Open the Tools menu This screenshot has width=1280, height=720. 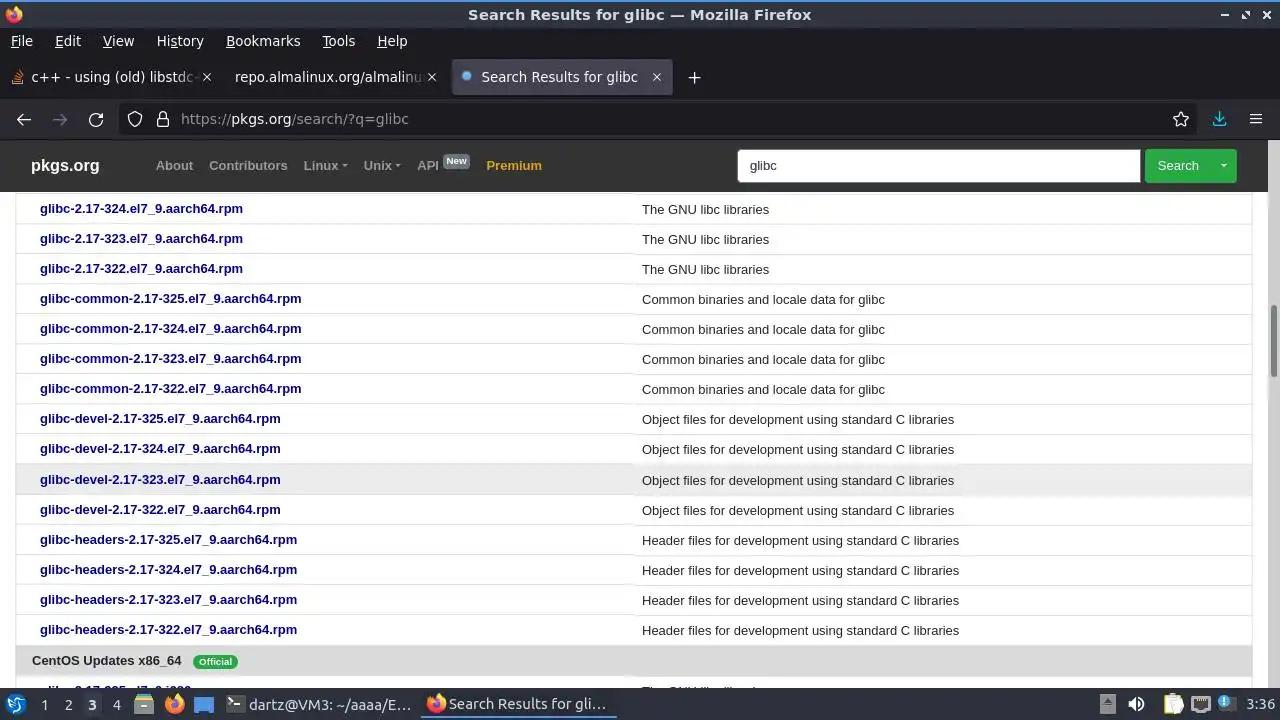(x=338, y=41)
